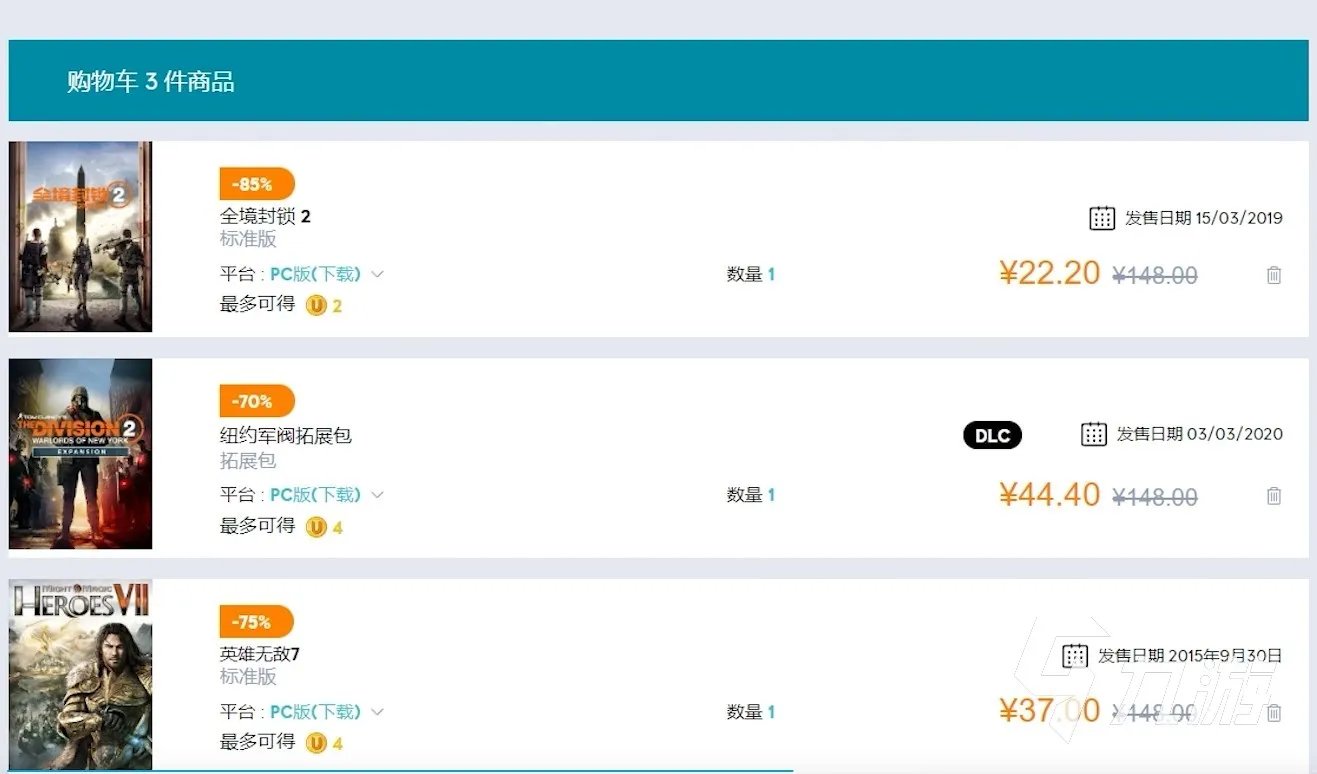Click the trash icon for 全境封锁 2

point(1274,275)
